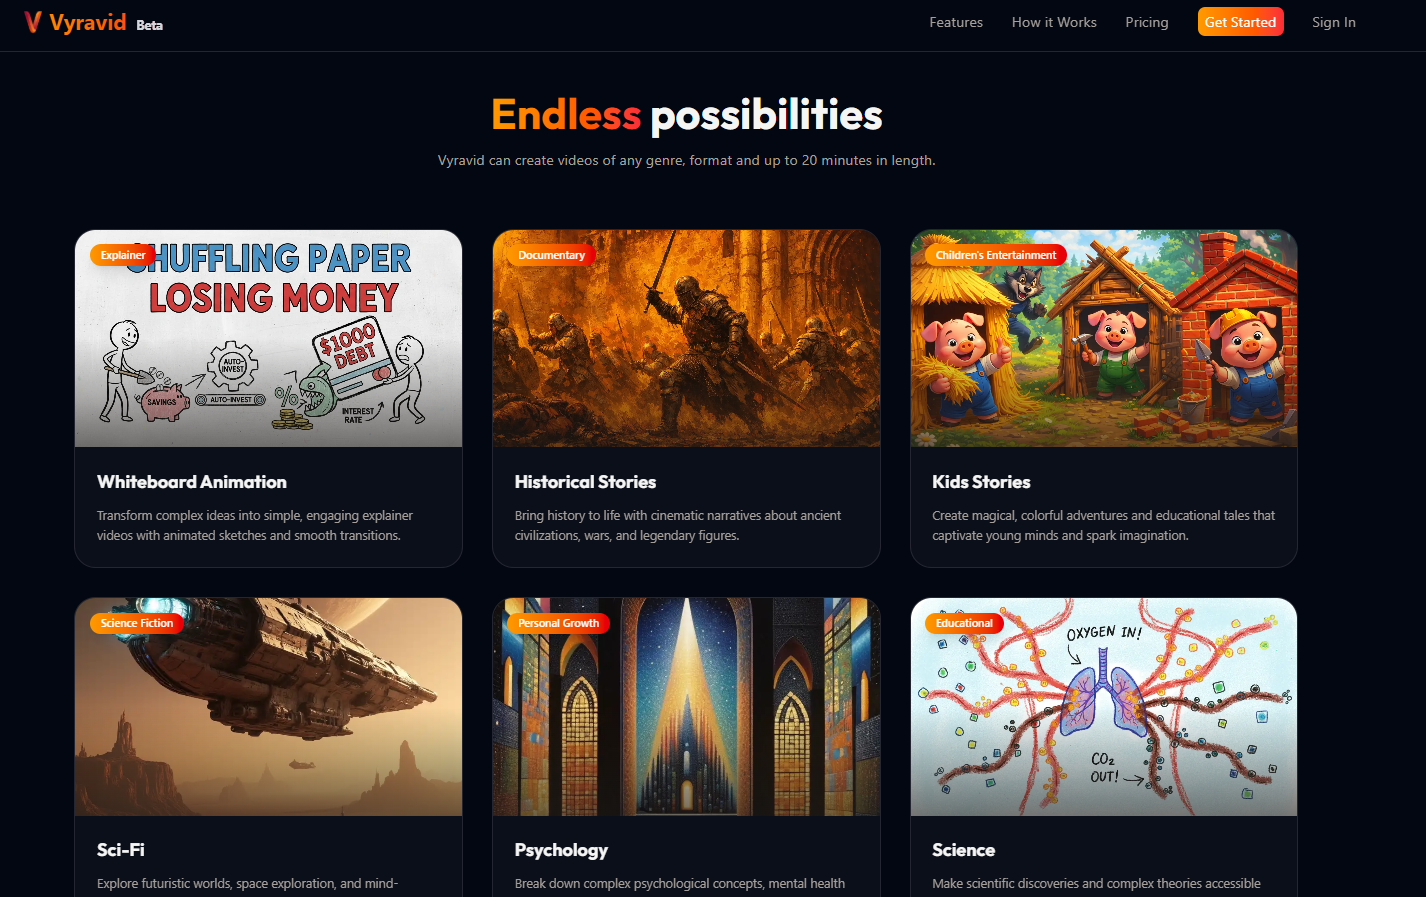Screen dimensions: 1426x897
Task: Click the Vyravid brand name text
Action: coord(88,22)
